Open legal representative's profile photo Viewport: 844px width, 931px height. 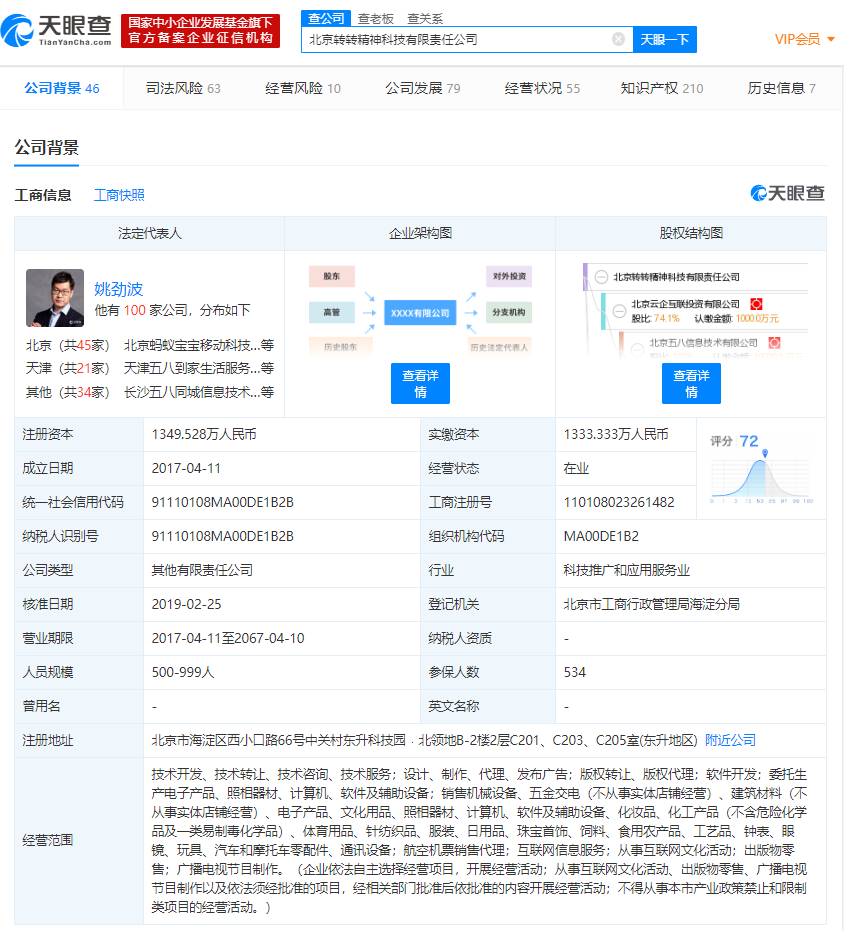coord(55,298)
